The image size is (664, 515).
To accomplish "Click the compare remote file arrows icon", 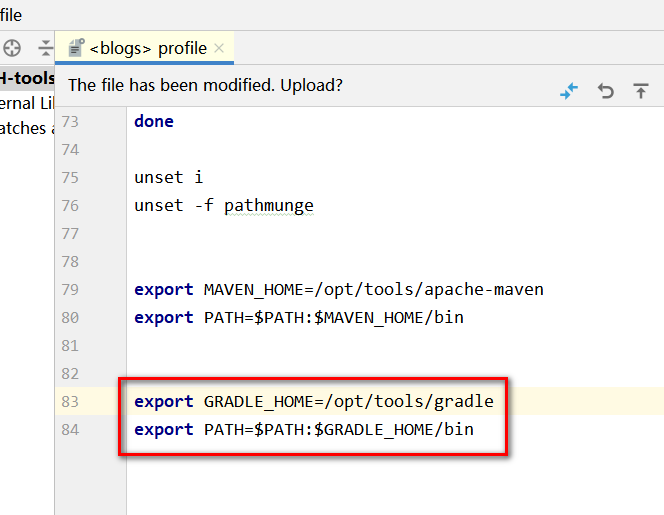I will 569,91.
